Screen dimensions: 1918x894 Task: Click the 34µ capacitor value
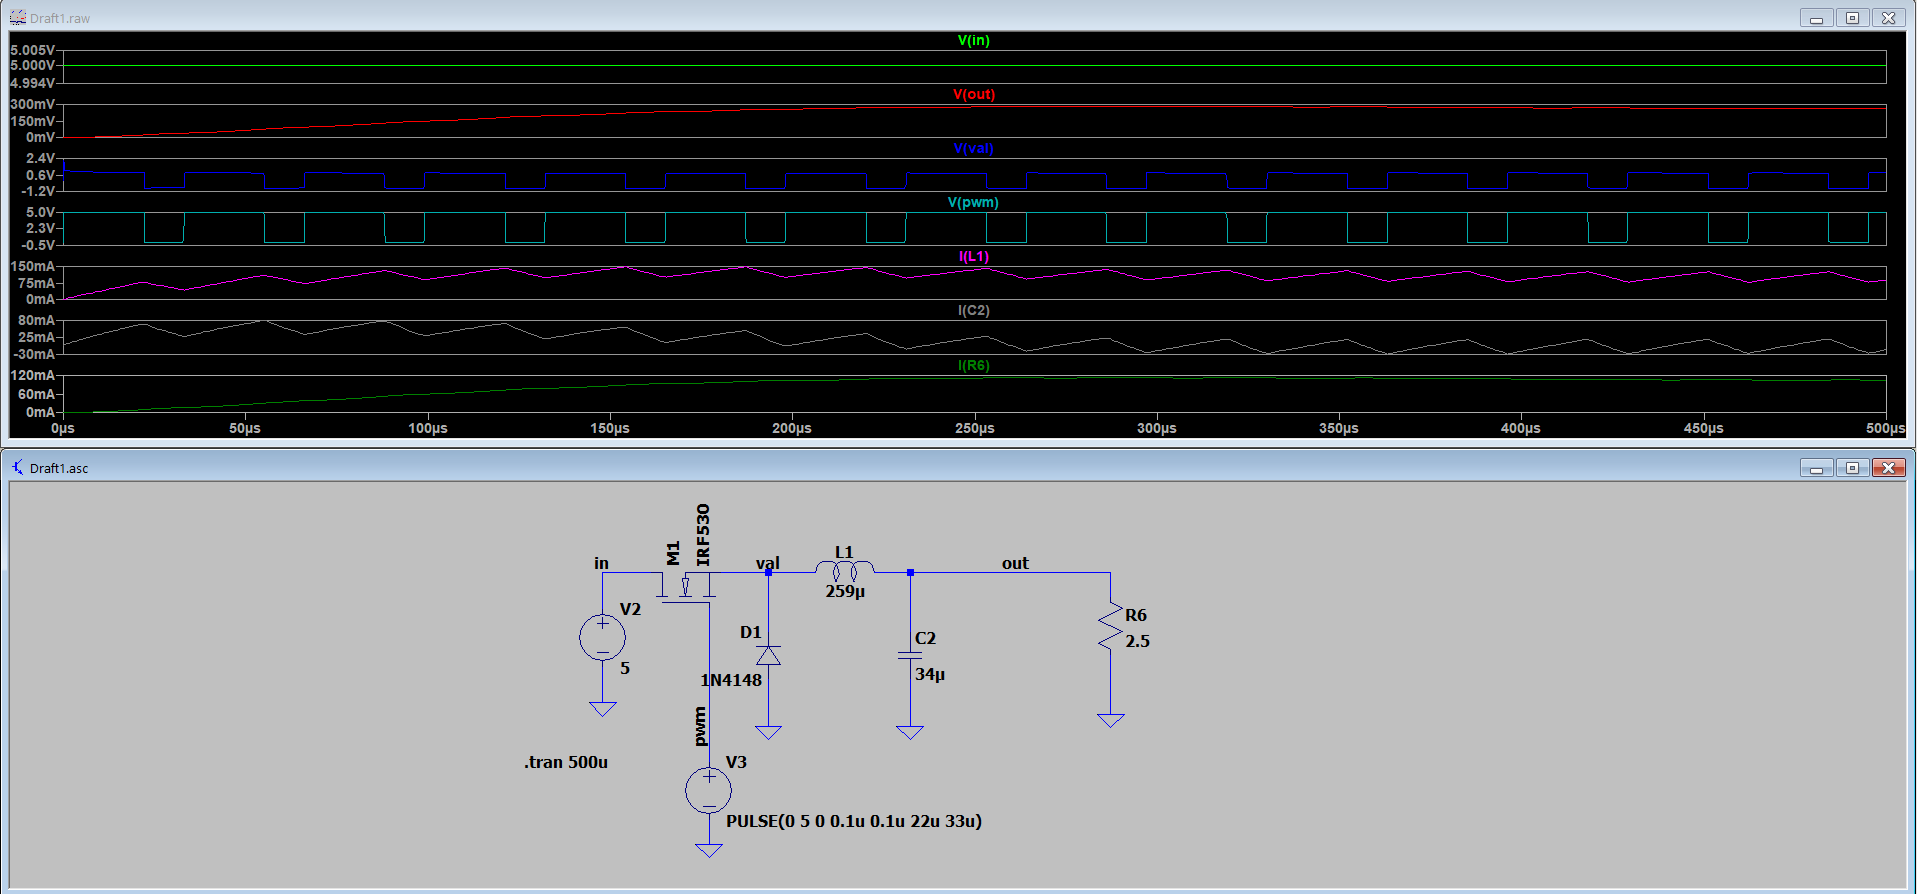[x=930, y=674]
